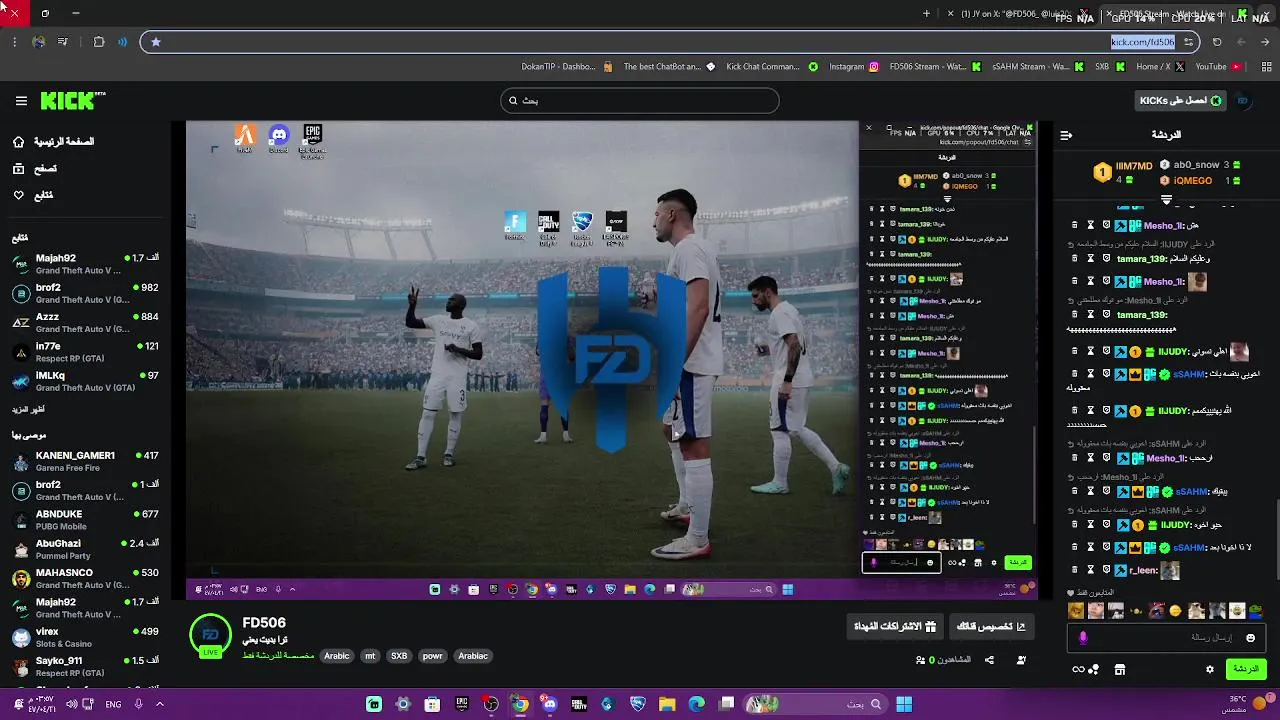This screenshot has width=1280, height=720.
Task: Open a new browser tab with plus icon
Action: [x=926, y=14]
